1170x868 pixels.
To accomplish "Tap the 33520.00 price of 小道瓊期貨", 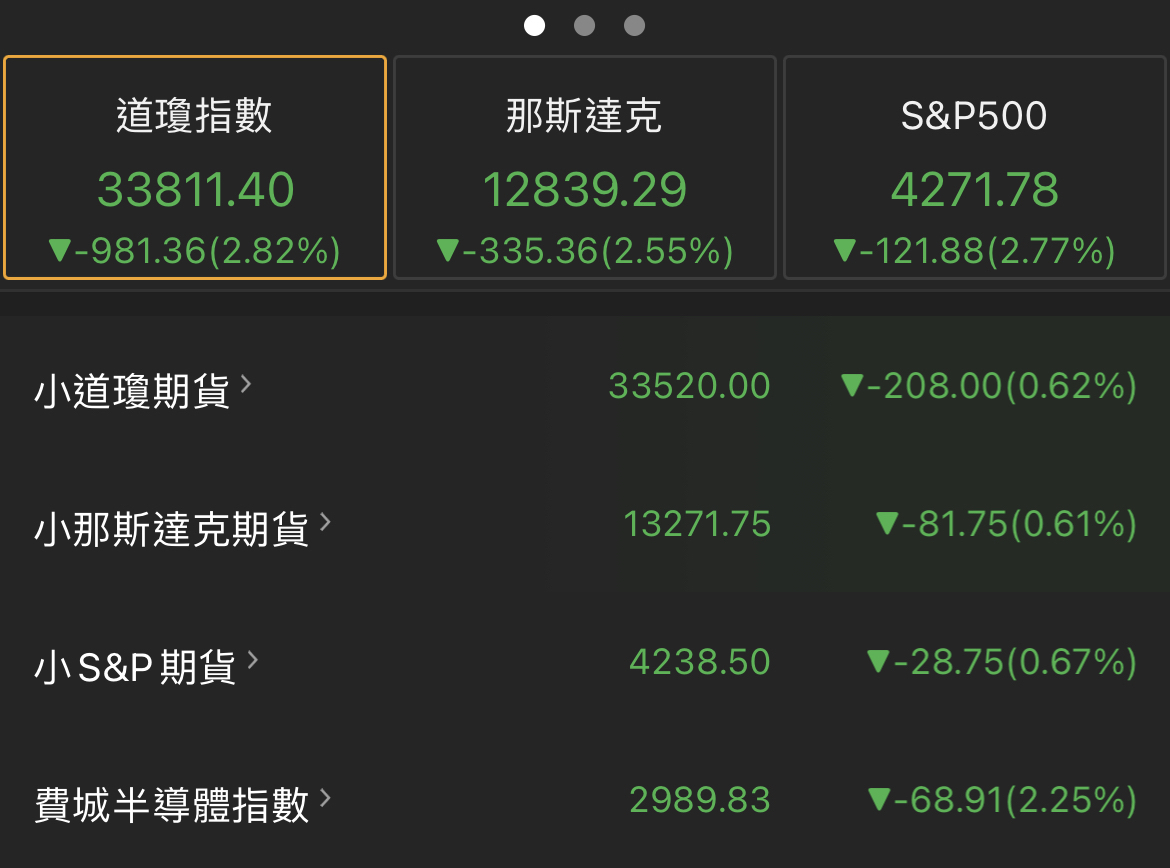I will pyautogui.click(x=689, y=386).
